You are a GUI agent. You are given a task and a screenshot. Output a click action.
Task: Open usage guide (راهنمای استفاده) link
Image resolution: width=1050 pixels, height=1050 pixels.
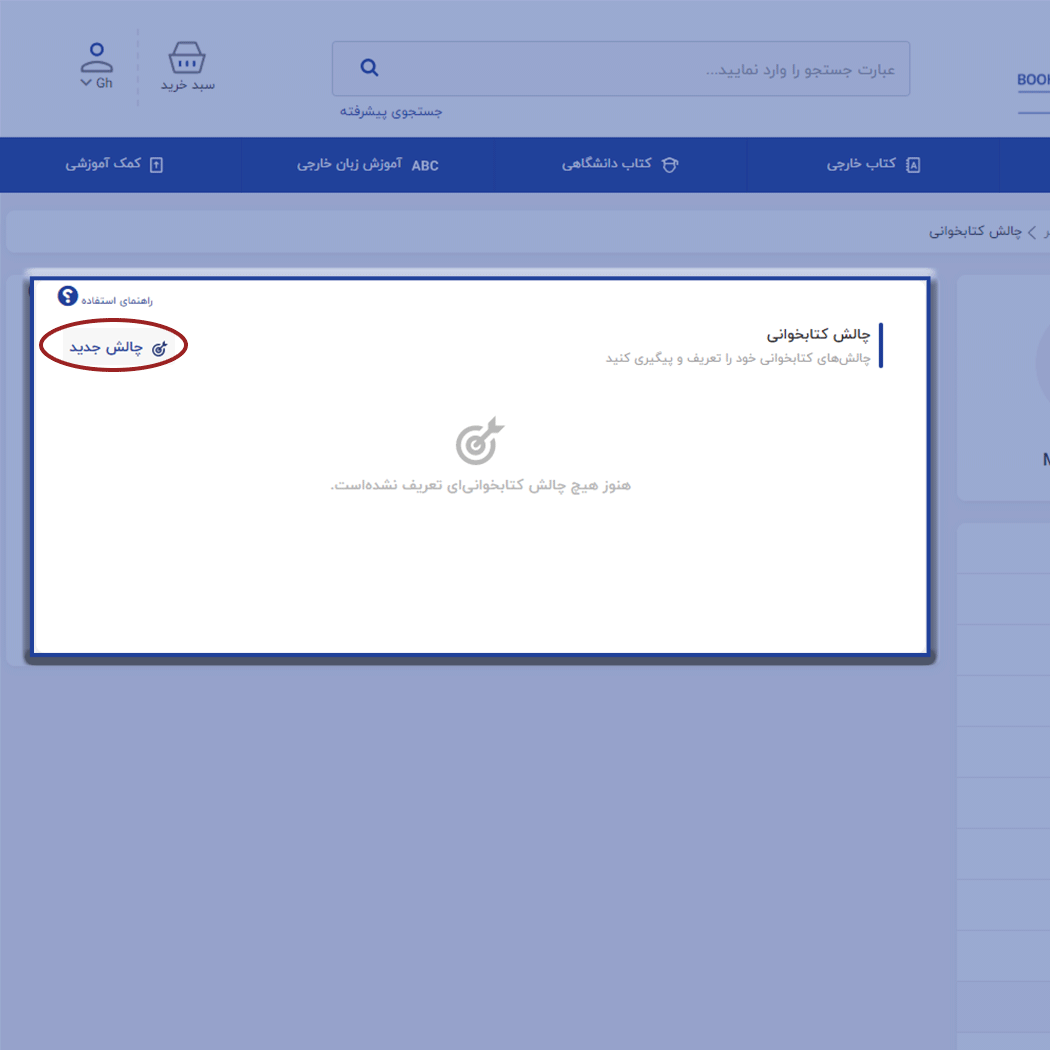pyautogui.click(x=117, y=301)
